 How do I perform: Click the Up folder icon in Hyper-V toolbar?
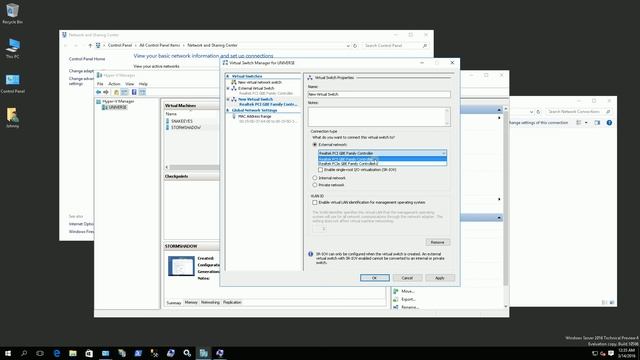tap(116, 92)
